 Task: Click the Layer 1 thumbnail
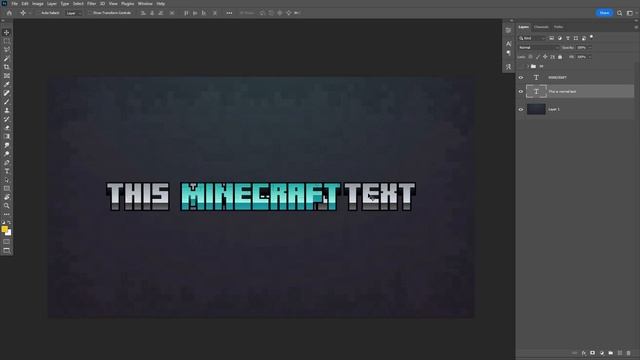[536, 109]
